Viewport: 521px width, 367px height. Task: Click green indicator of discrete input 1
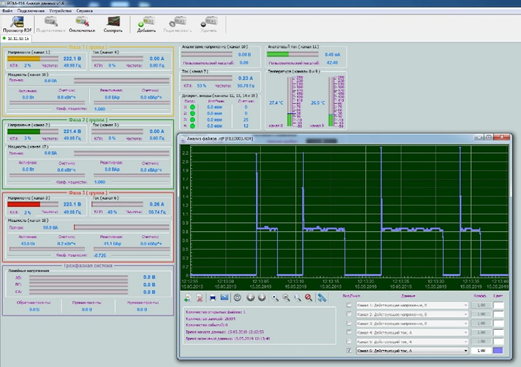click(192, 107)
